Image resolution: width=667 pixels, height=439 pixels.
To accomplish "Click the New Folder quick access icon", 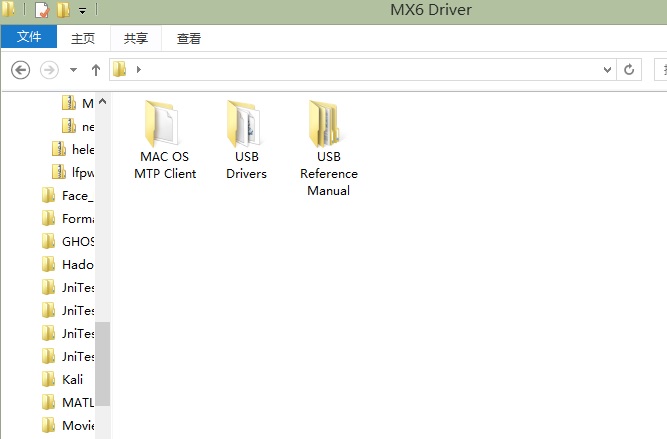I will (63, 10).
